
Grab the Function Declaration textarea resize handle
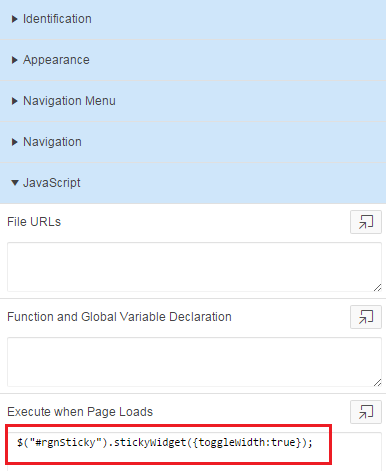[x=377, y=383]
